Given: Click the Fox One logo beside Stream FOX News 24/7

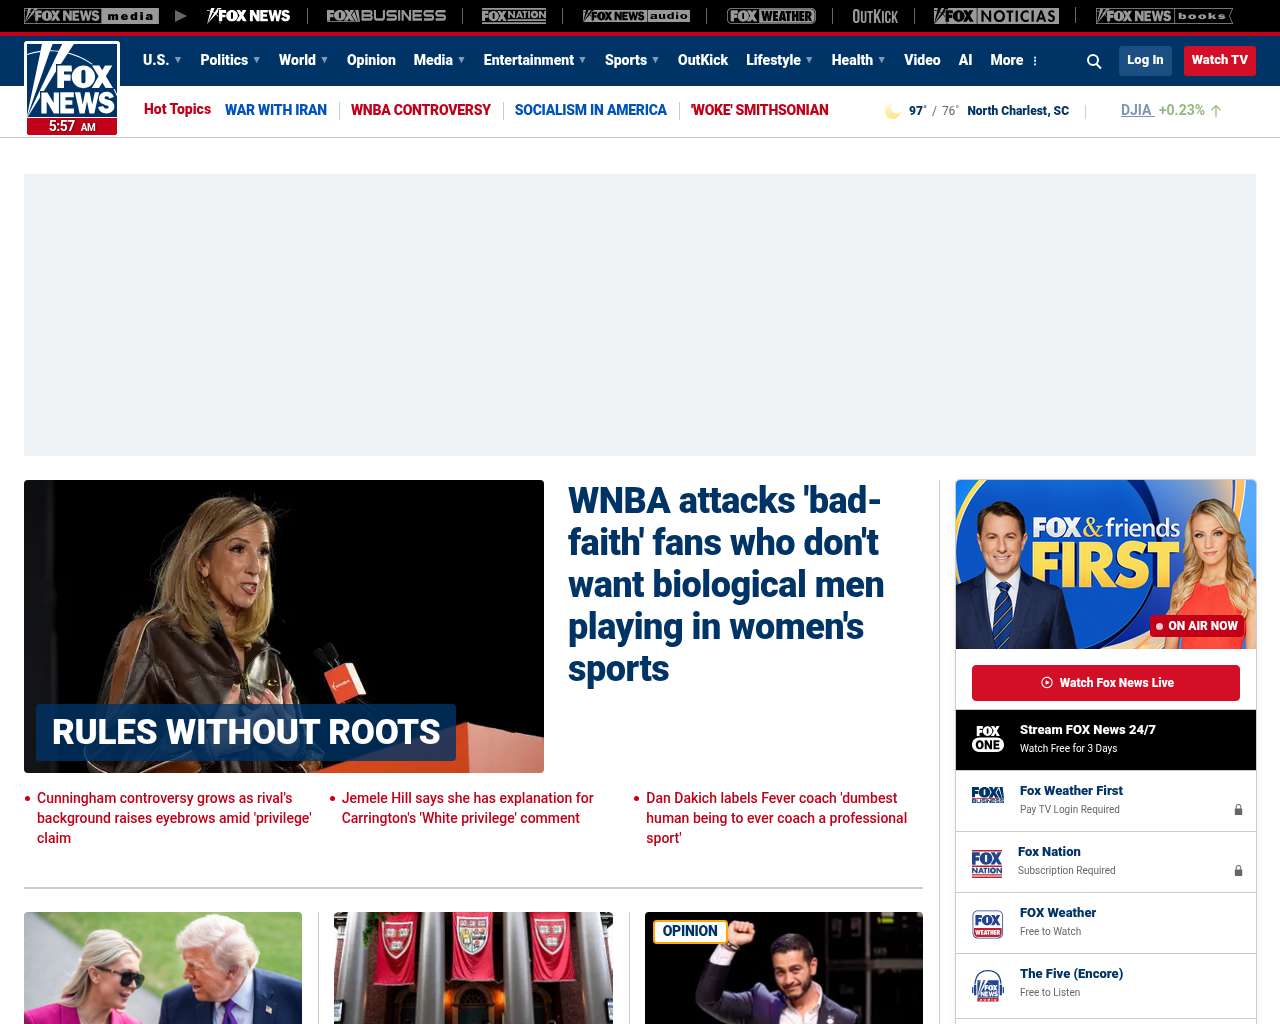Looking at the screenshot, I should (988, 739).
